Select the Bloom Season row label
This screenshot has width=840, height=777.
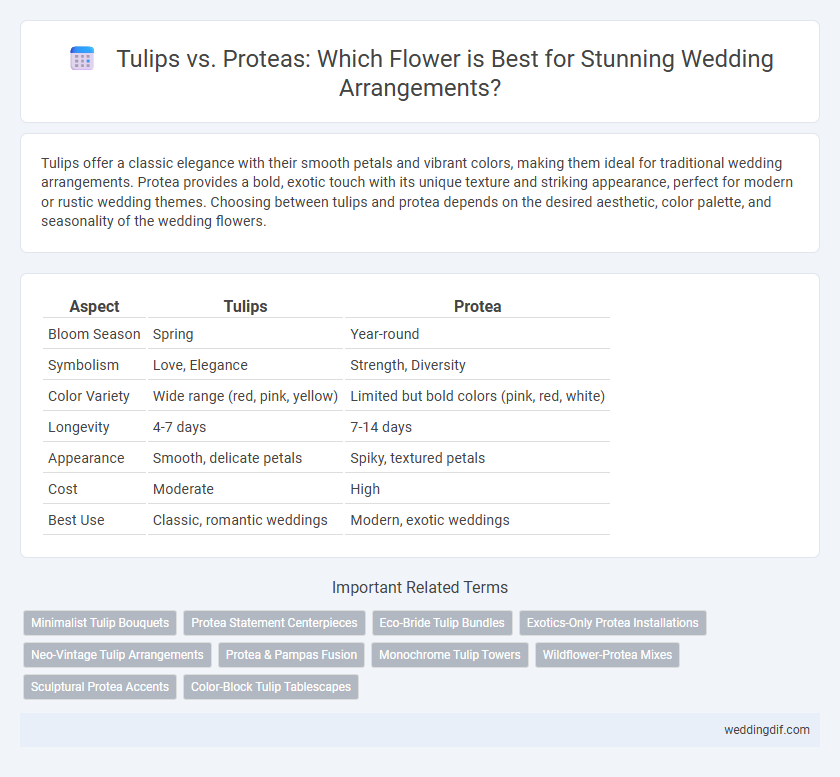pos(94,334)
